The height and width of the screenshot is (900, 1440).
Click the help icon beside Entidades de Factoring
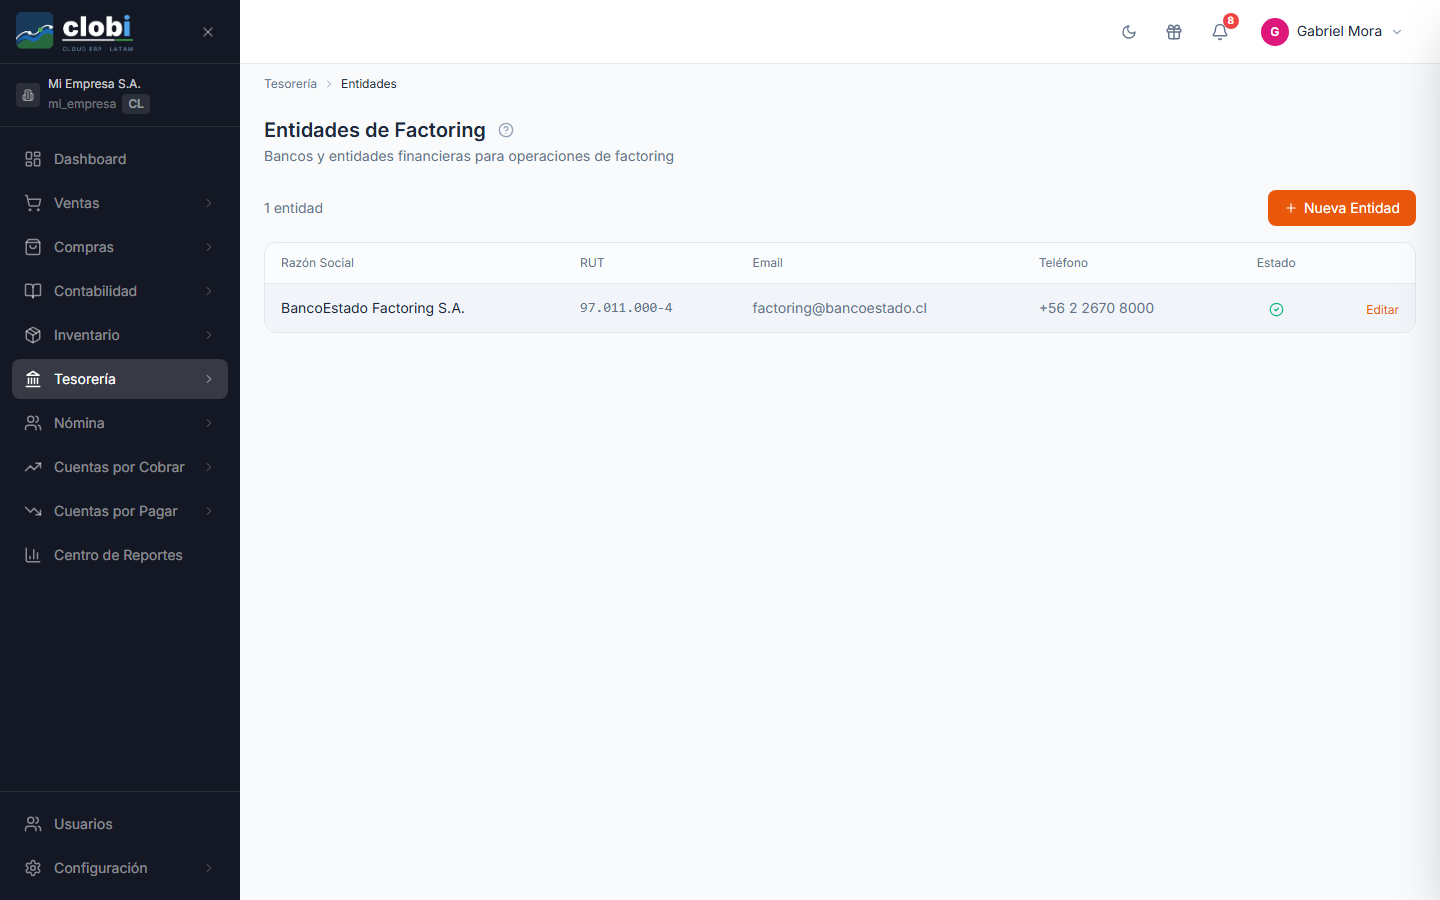506,130
